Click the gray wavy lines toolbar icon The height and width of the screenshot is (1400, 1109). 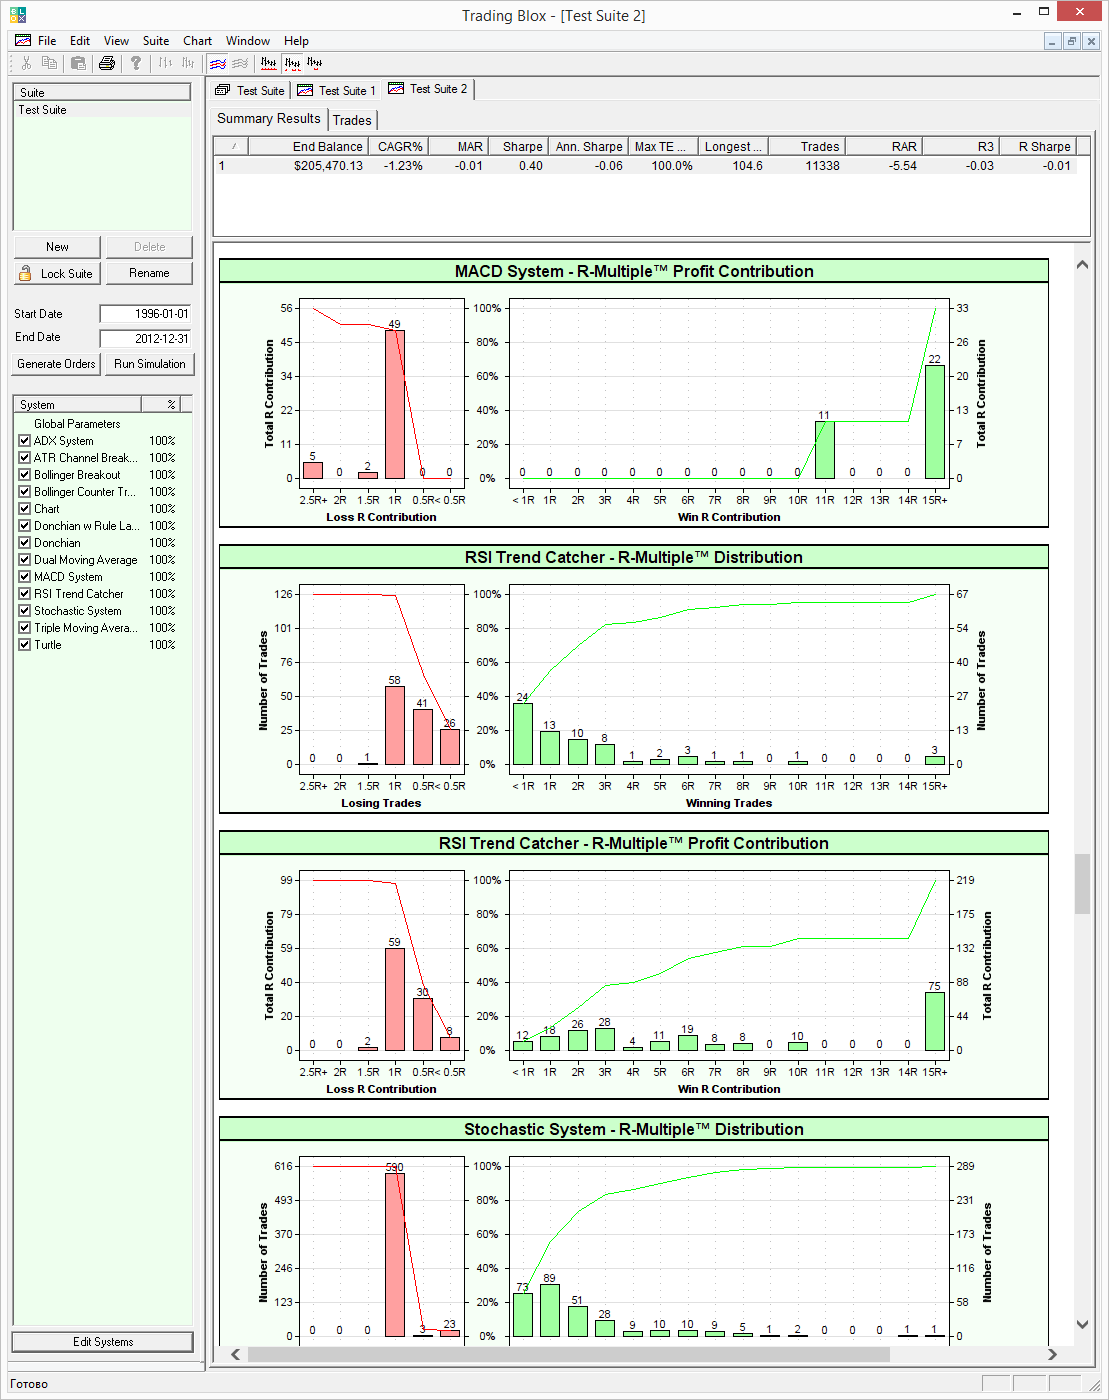click(240, 63)
